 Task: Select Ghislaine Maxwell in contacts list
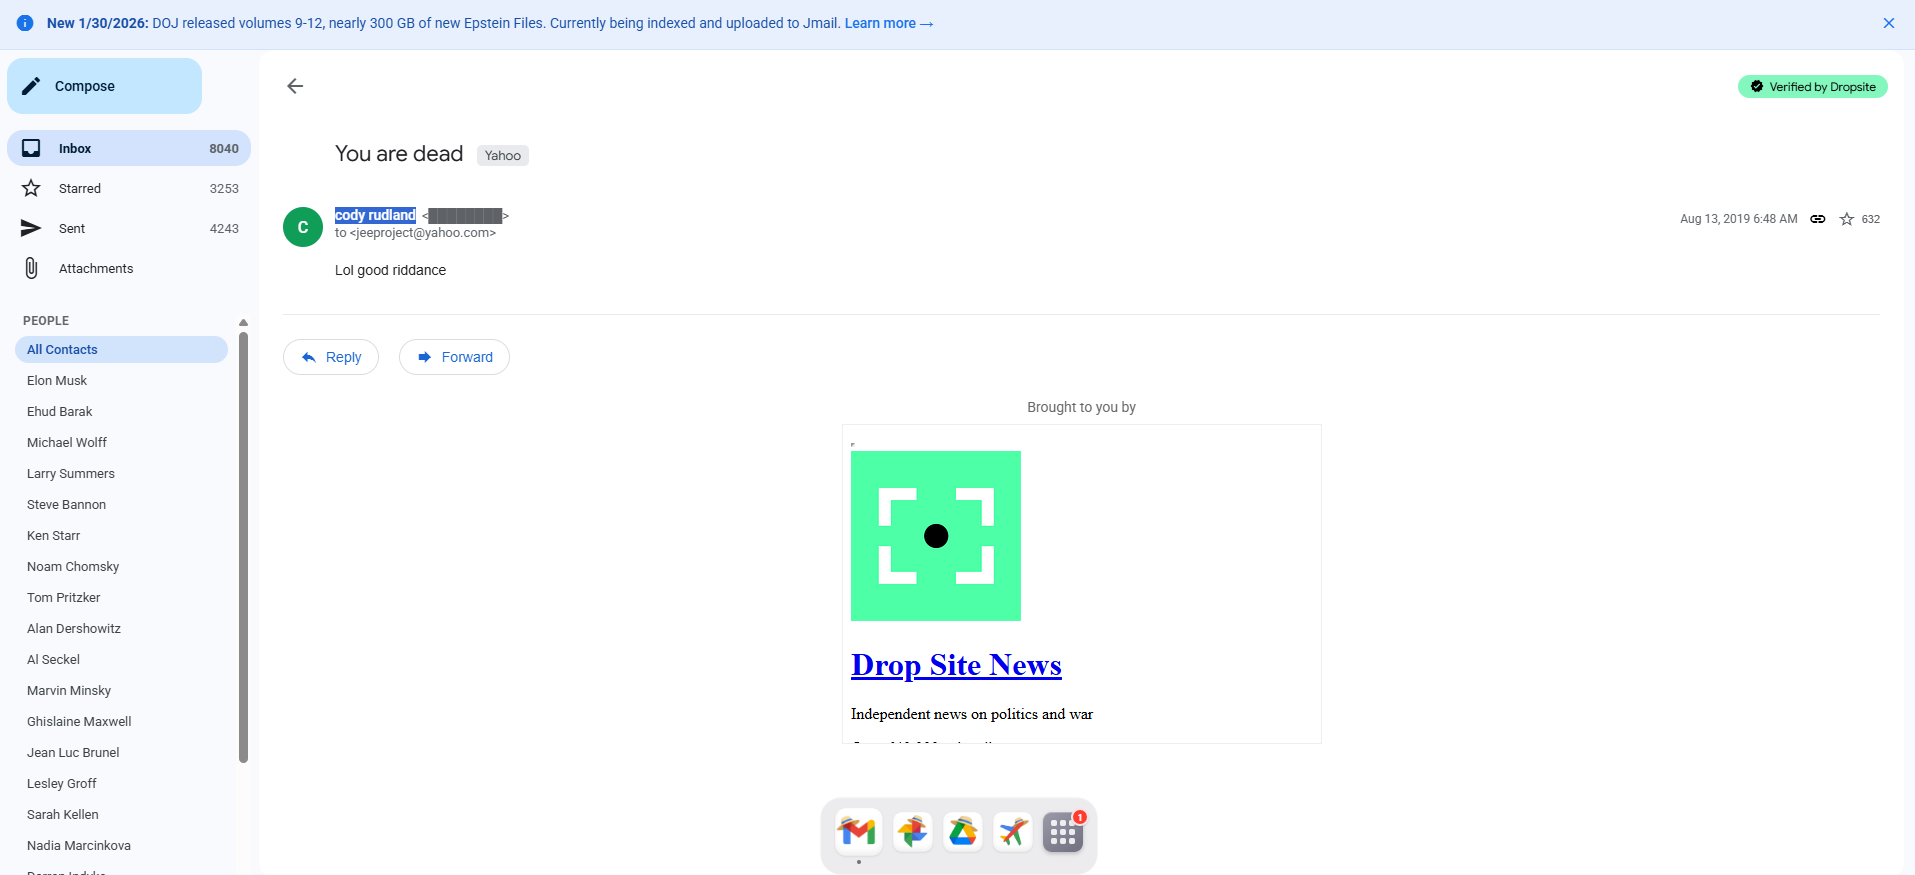click(79, 721)
